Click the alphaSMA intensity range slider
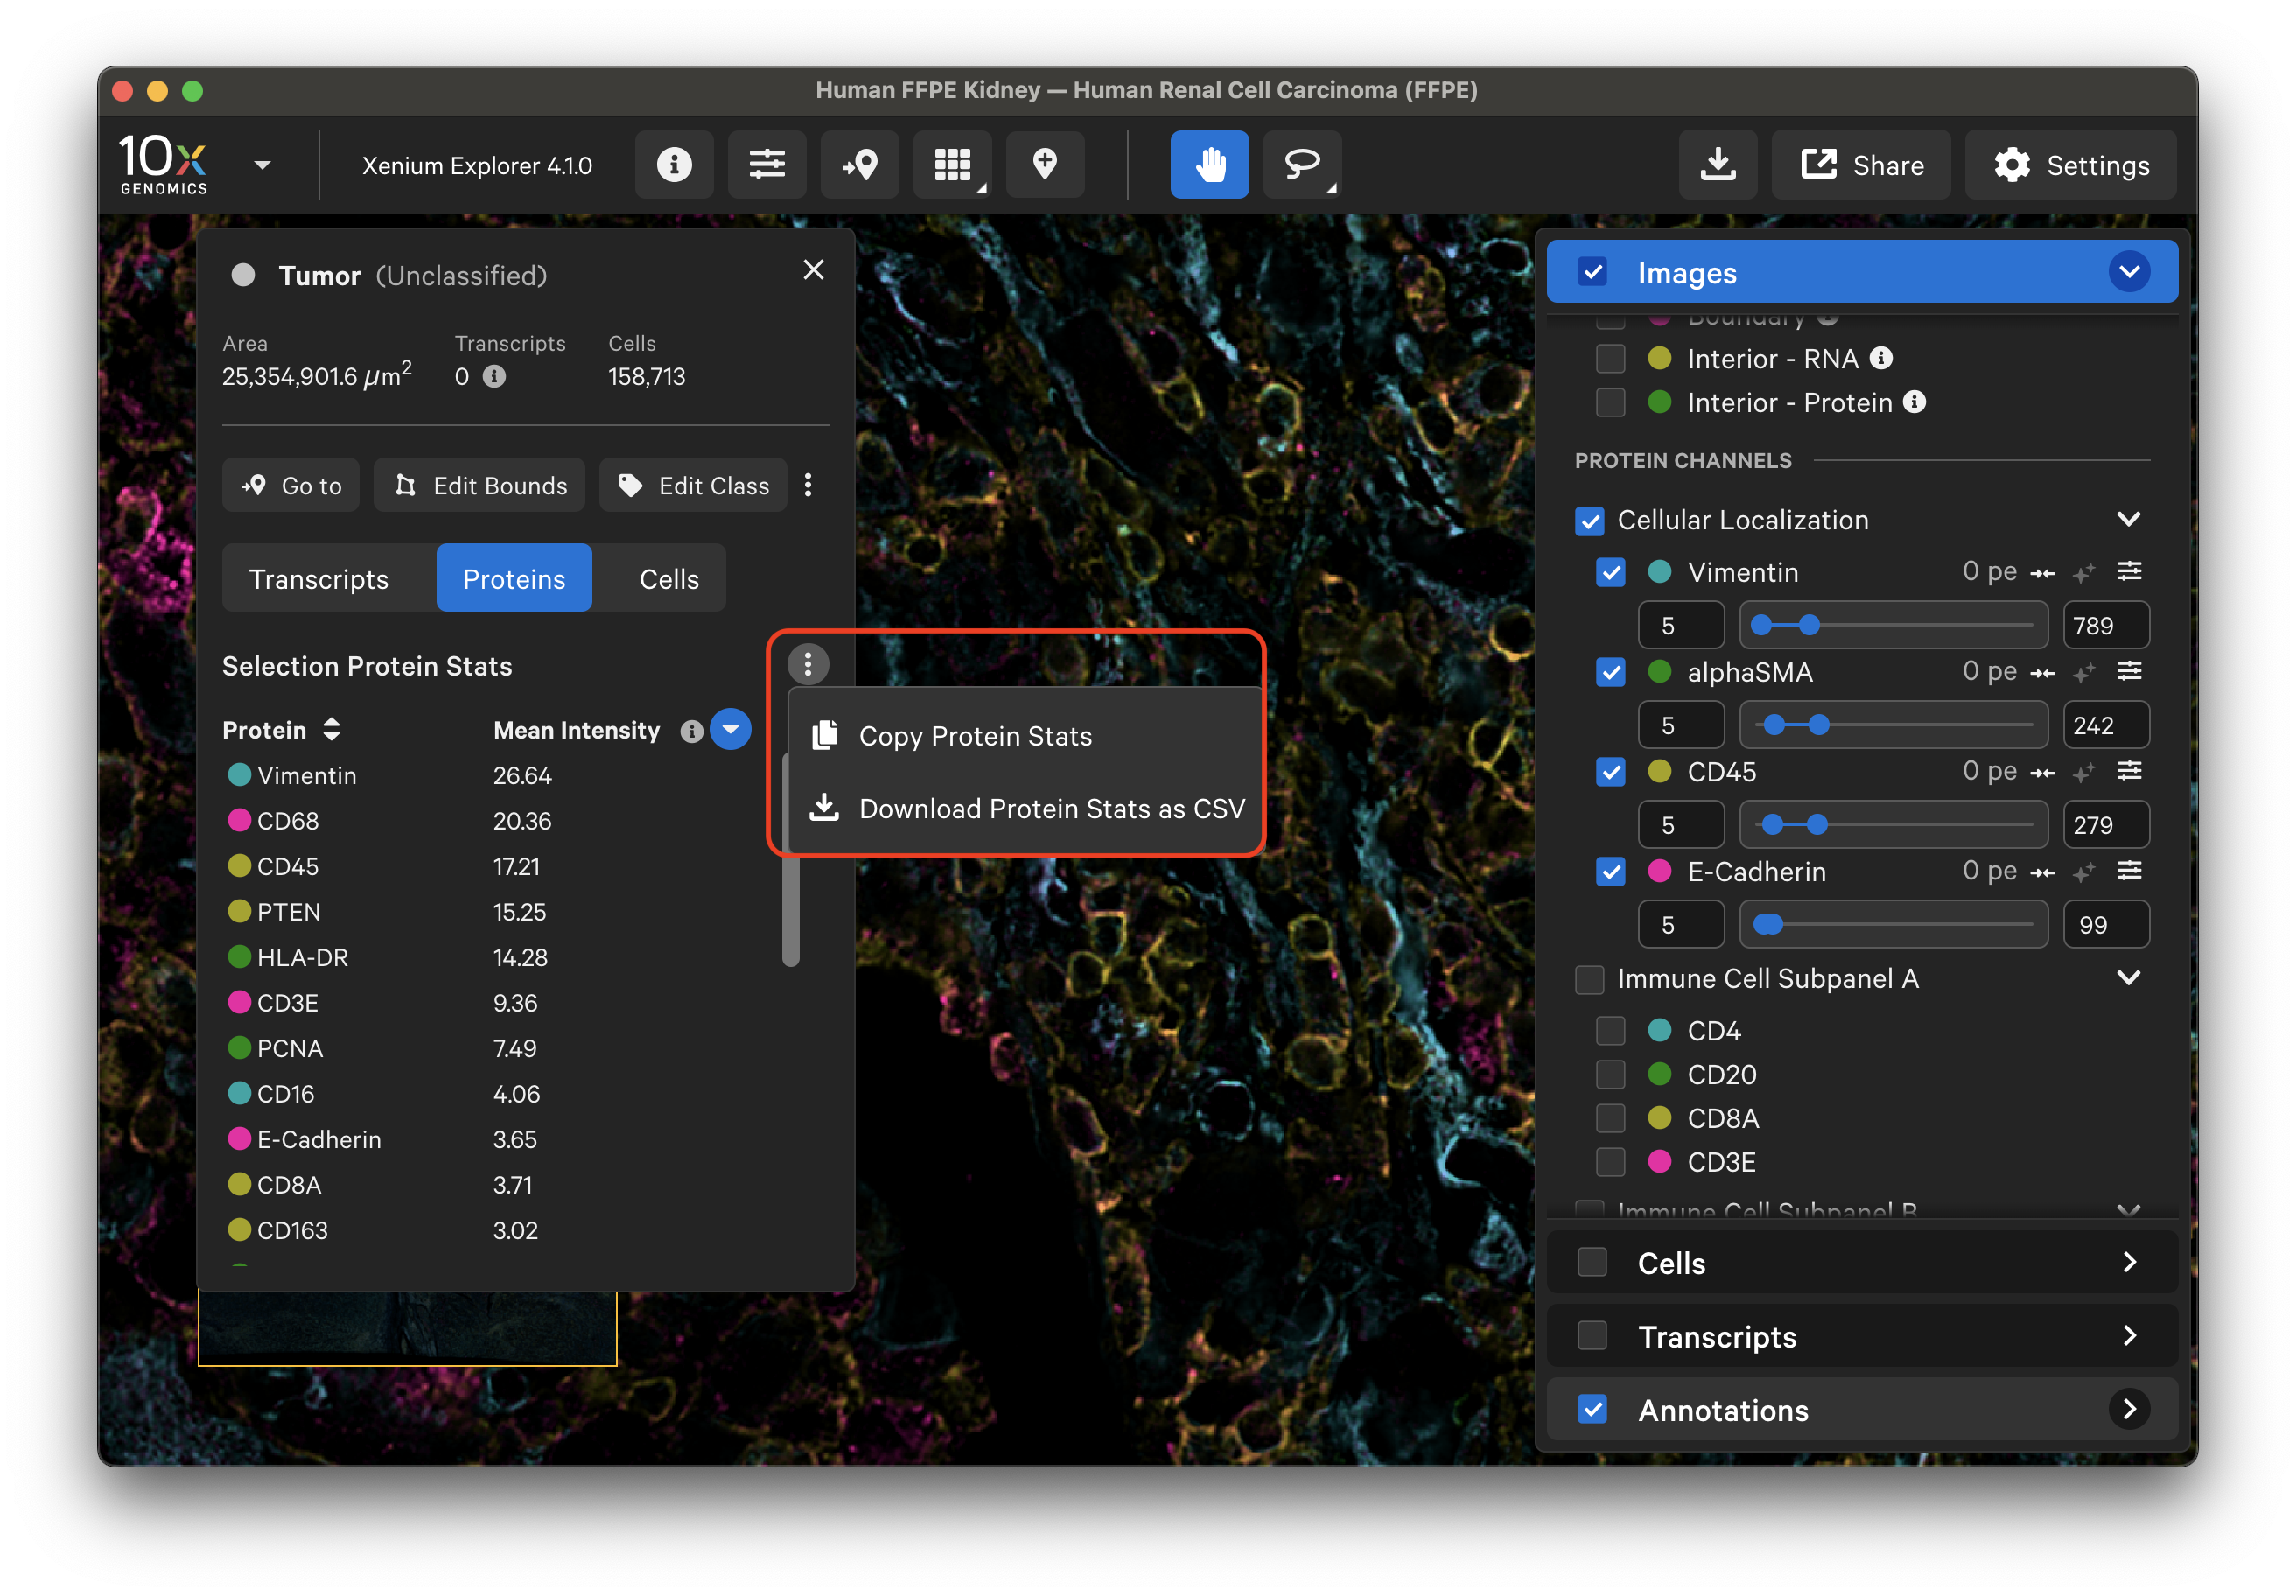 click(1893, 725)
